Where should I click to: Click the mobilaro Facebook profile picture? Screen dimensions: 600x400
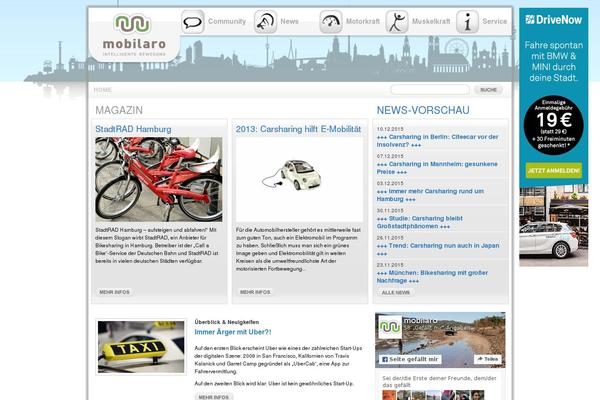(390, 327)
